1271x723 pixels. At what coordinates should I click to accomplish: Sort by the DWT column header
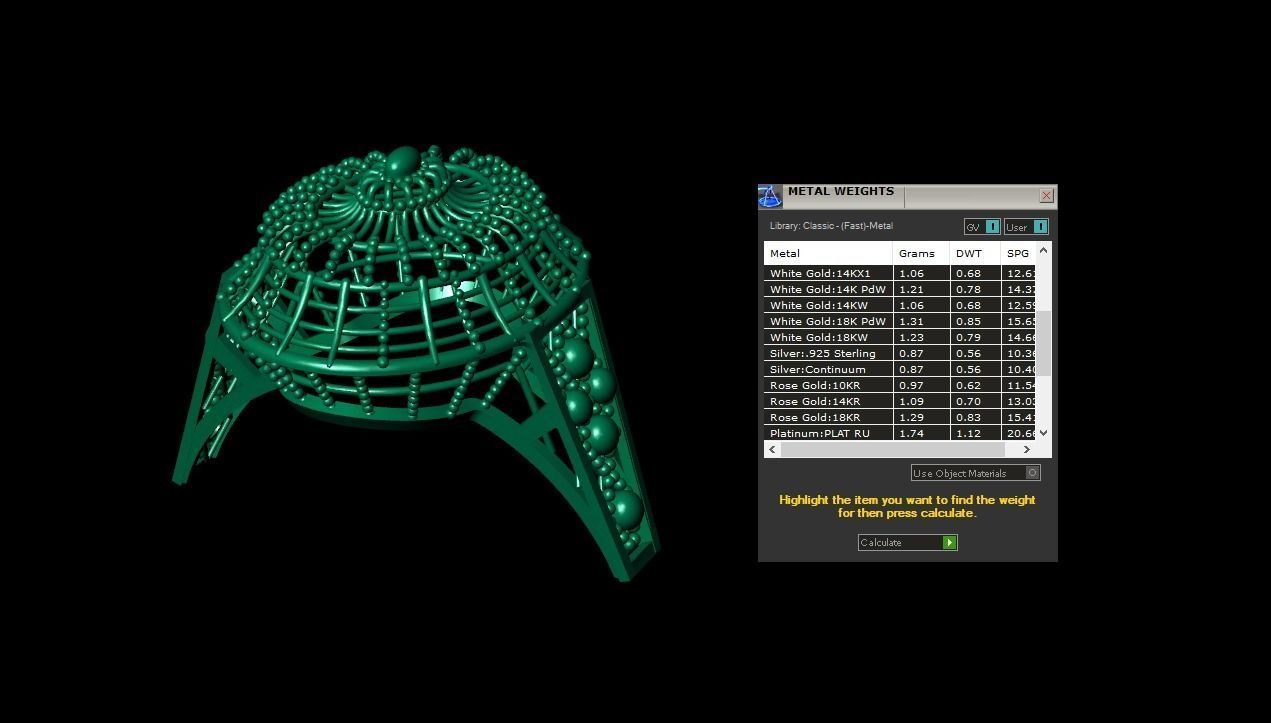click(x=975, y=253)
